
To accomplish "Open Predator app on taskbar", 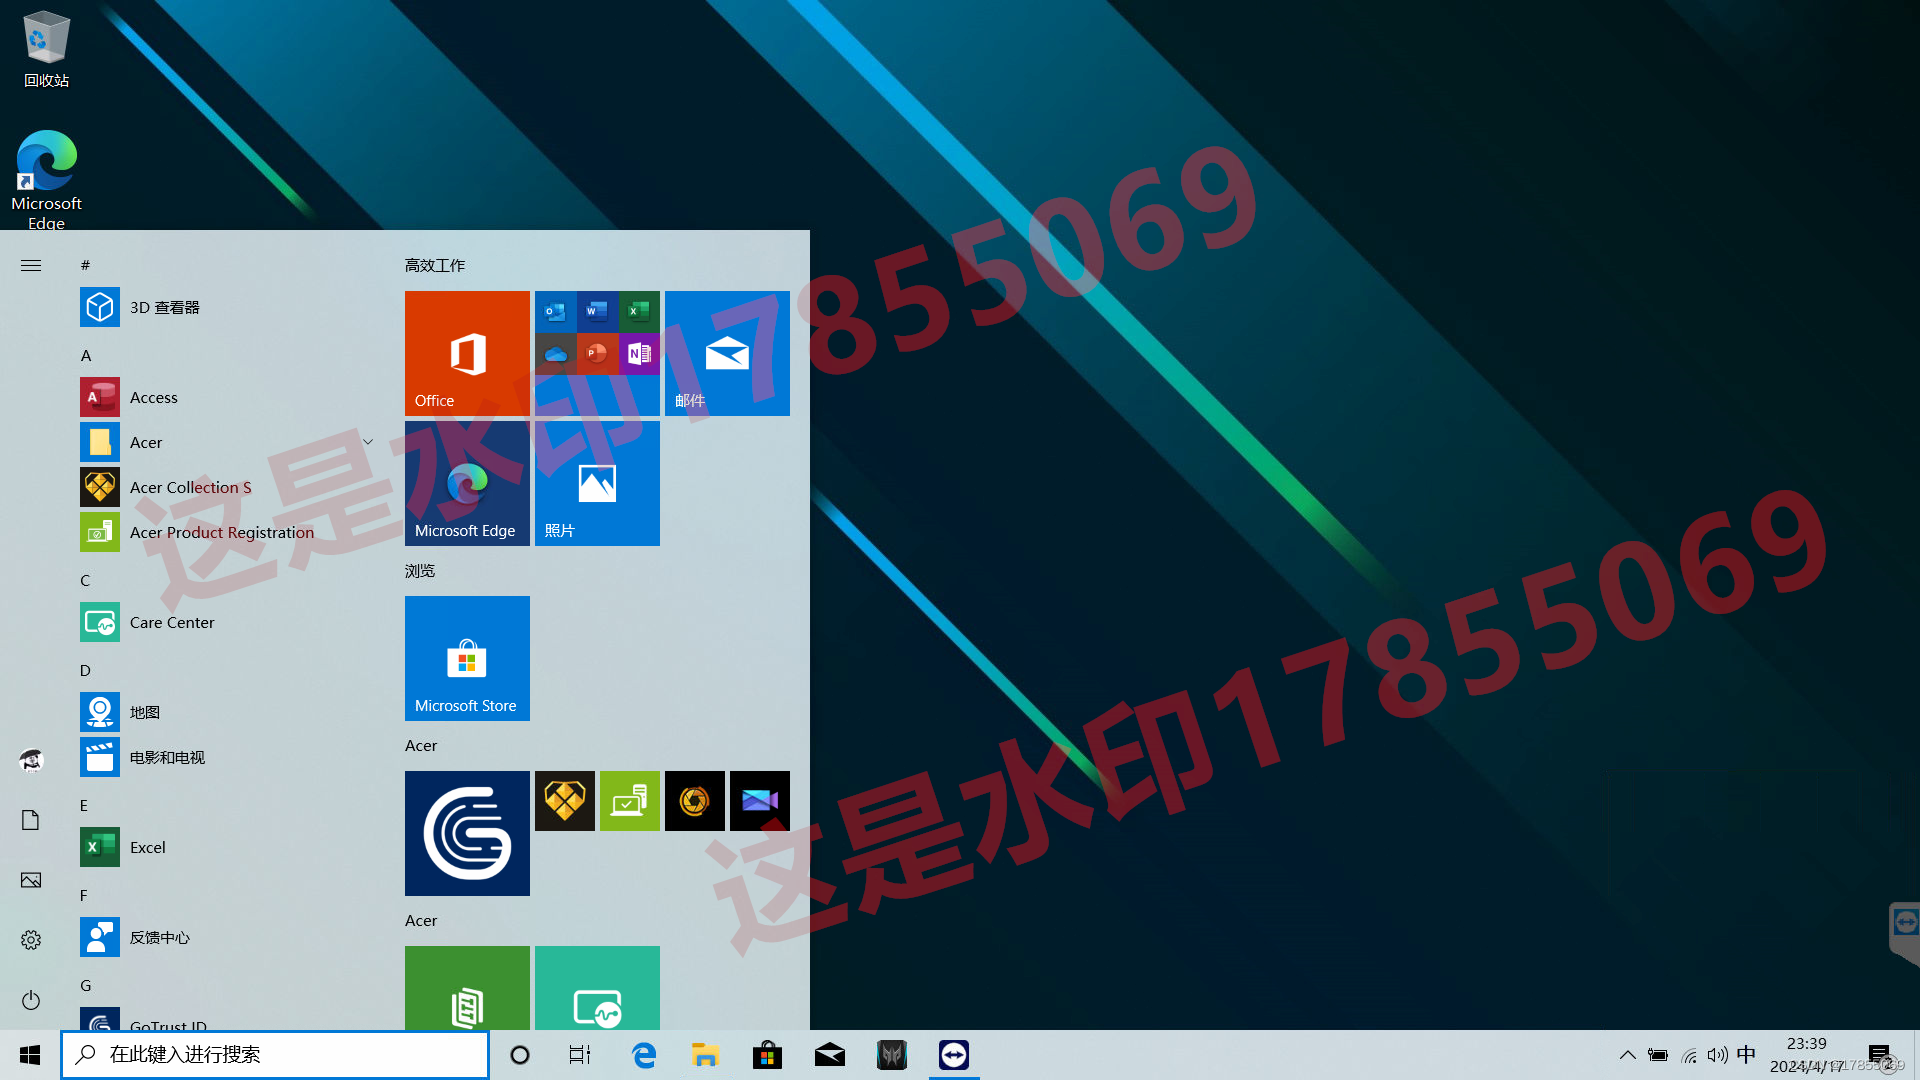I will 892,1055.
